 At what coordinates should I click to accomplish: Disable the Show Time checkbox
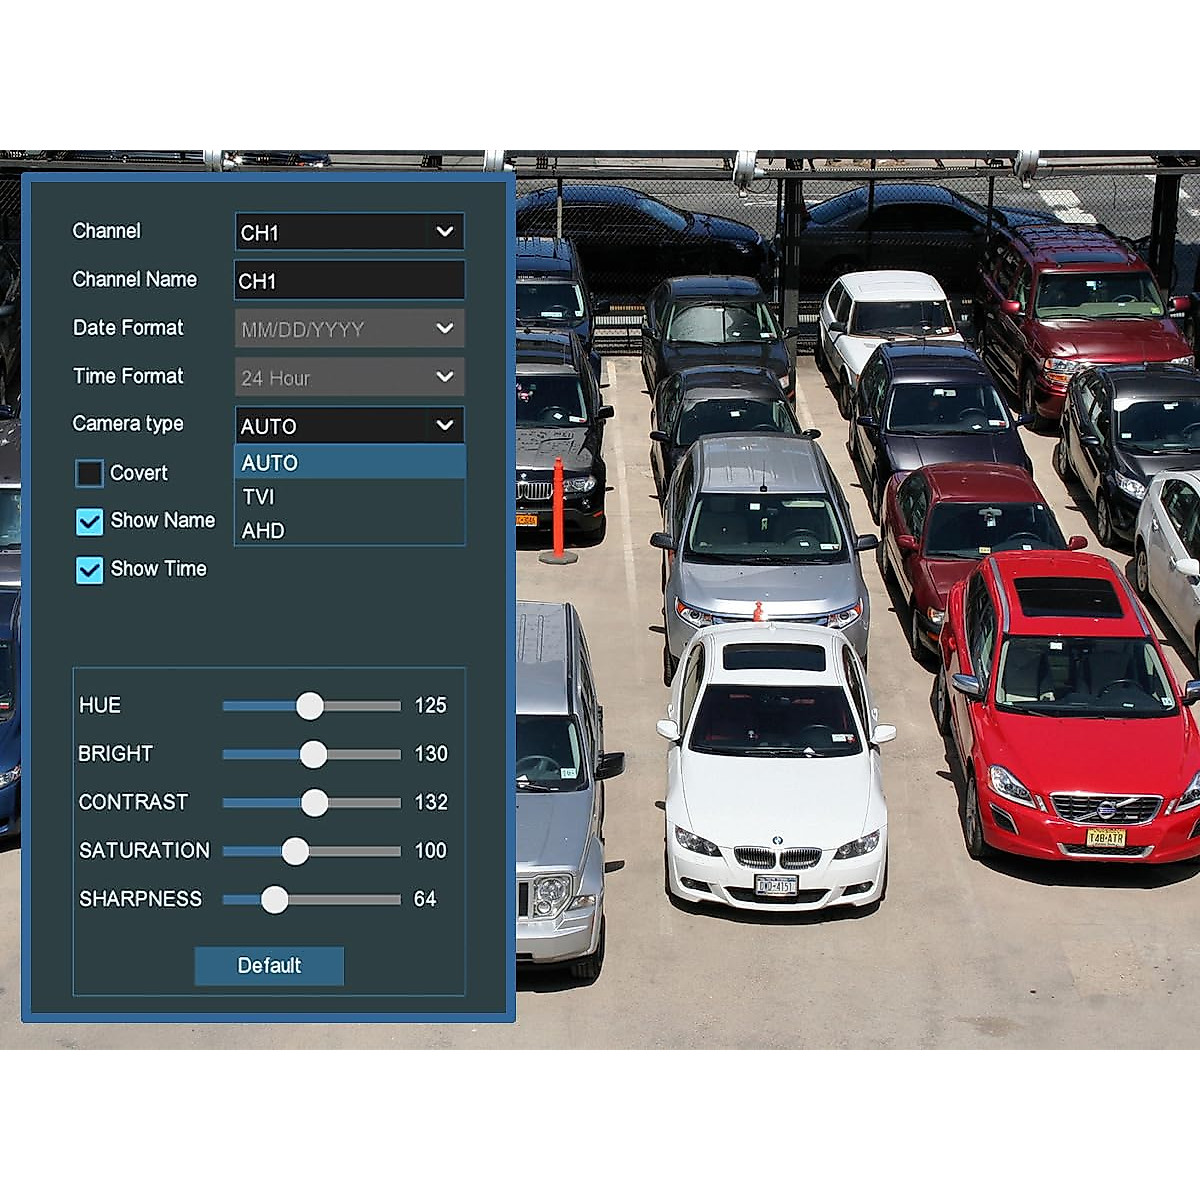coord(90,569)
